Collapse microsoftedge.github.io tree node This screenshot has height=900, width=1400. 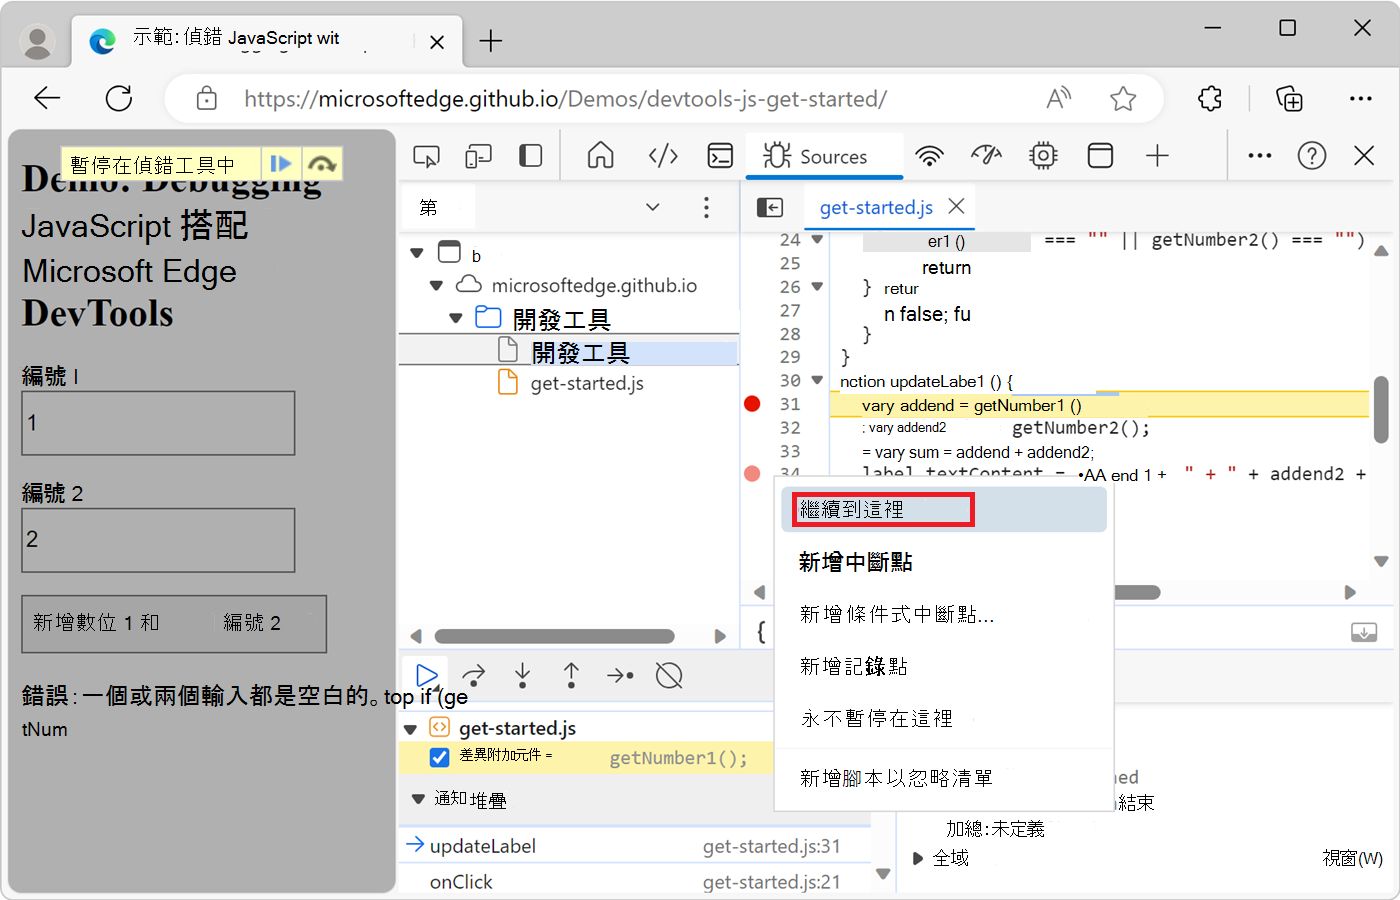click(x=436, y=285)
